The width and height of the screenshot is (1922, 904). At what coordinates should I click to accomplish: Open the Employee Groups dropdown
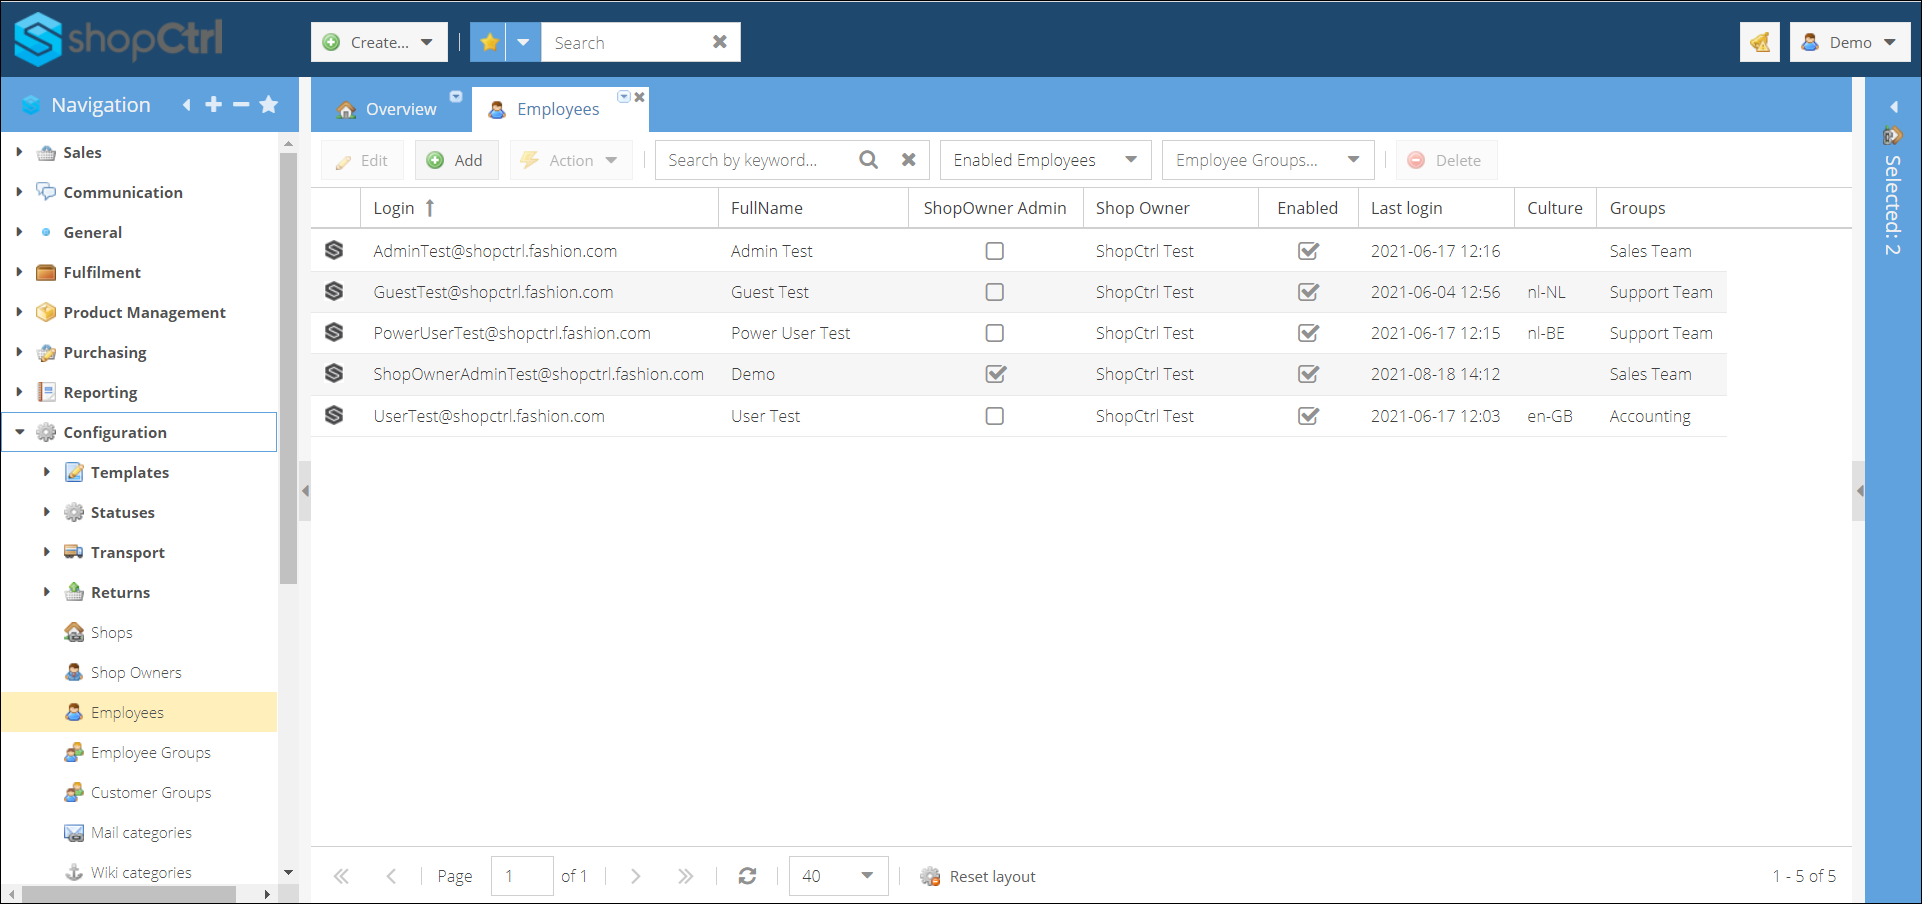coord(1267,160)
